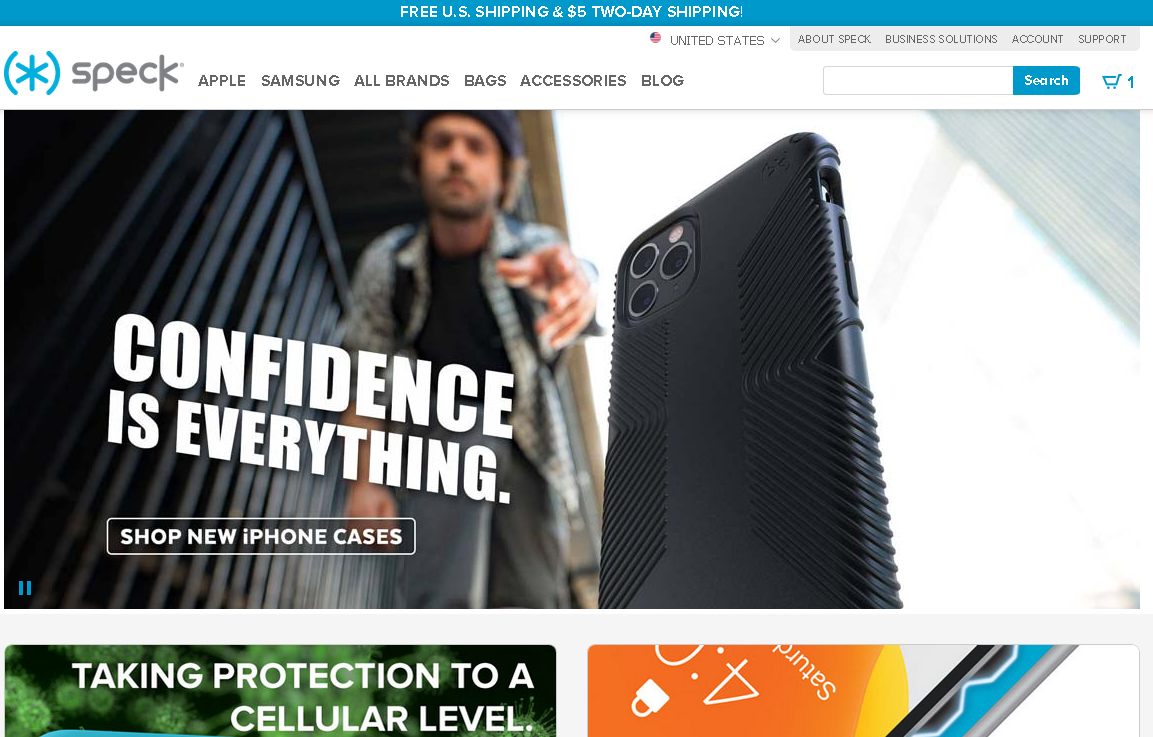The height and width of the screenshot is (737, 1153).
Task: Open the About Speck link
Action: (834, 39)
